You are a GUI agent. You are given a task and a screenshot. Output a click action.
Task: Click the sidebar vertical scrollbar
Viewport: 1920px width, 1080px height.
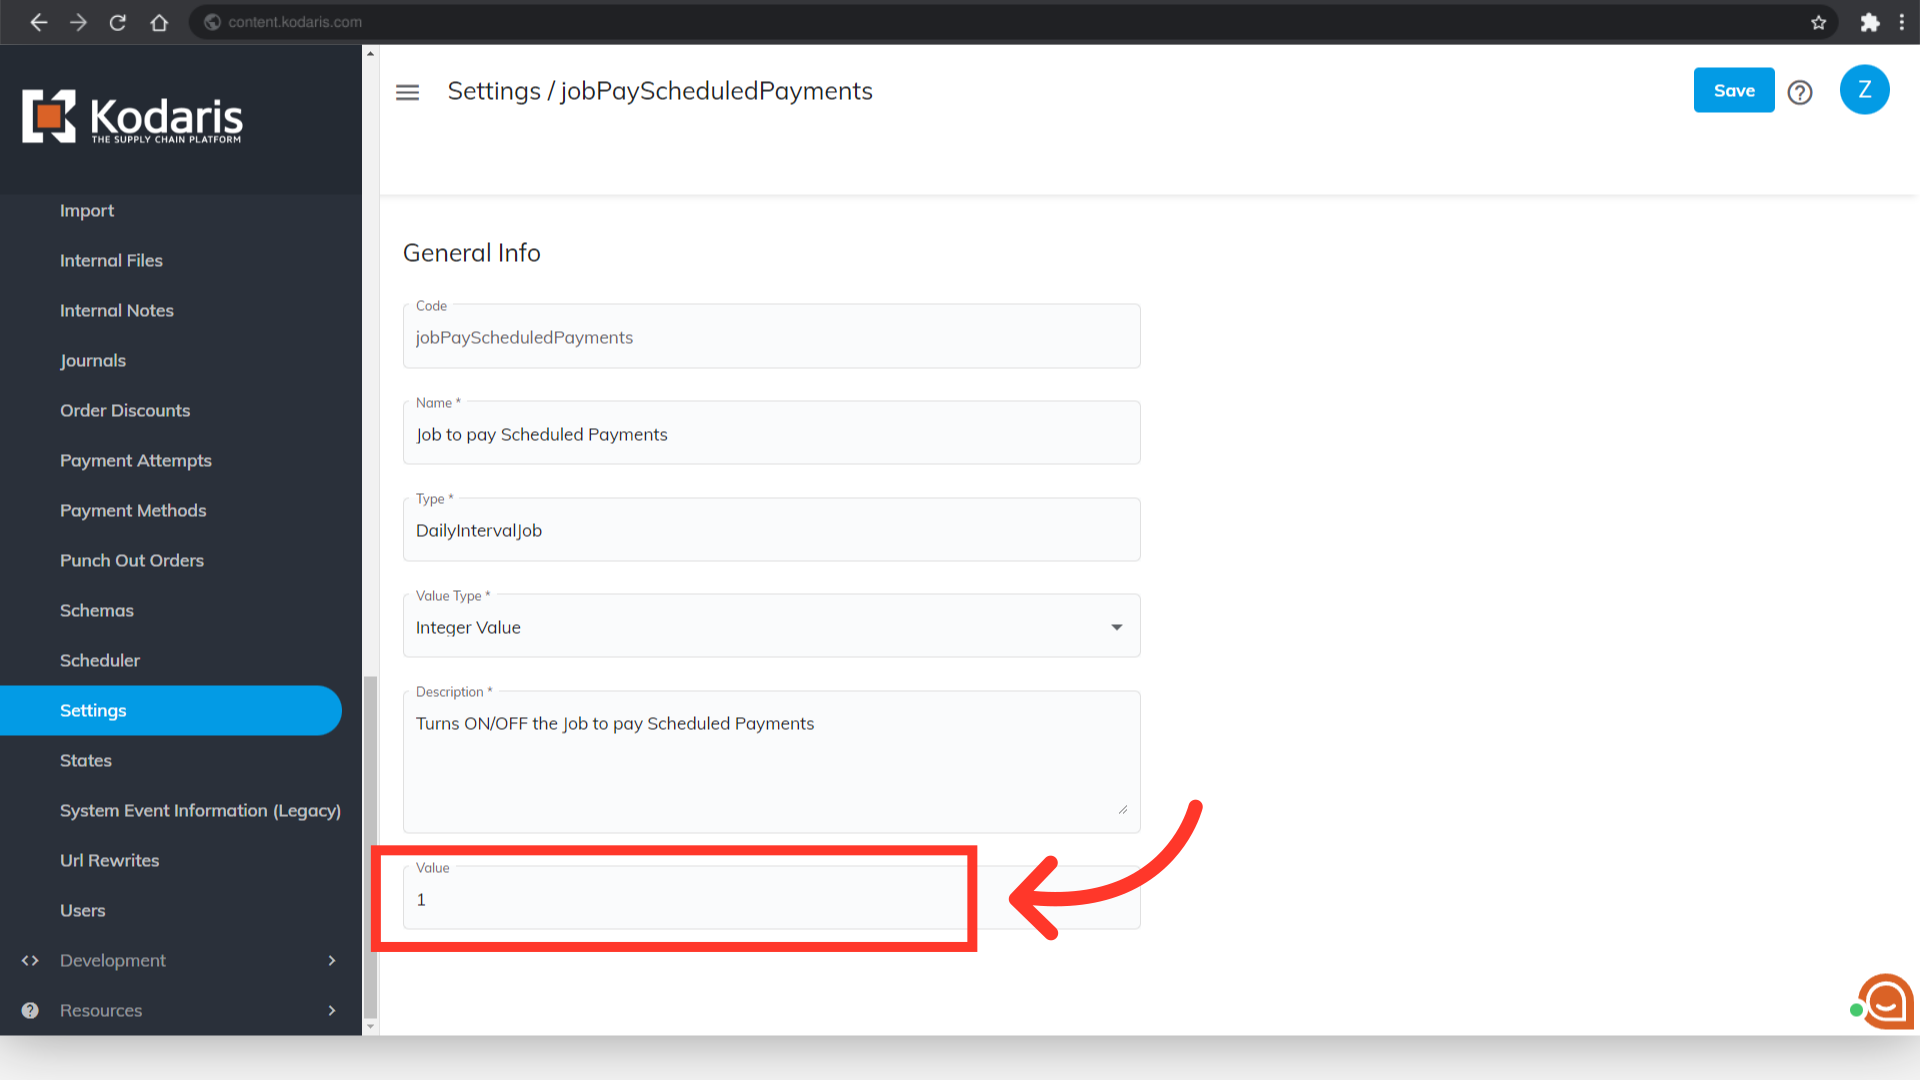tap(370, 845)
